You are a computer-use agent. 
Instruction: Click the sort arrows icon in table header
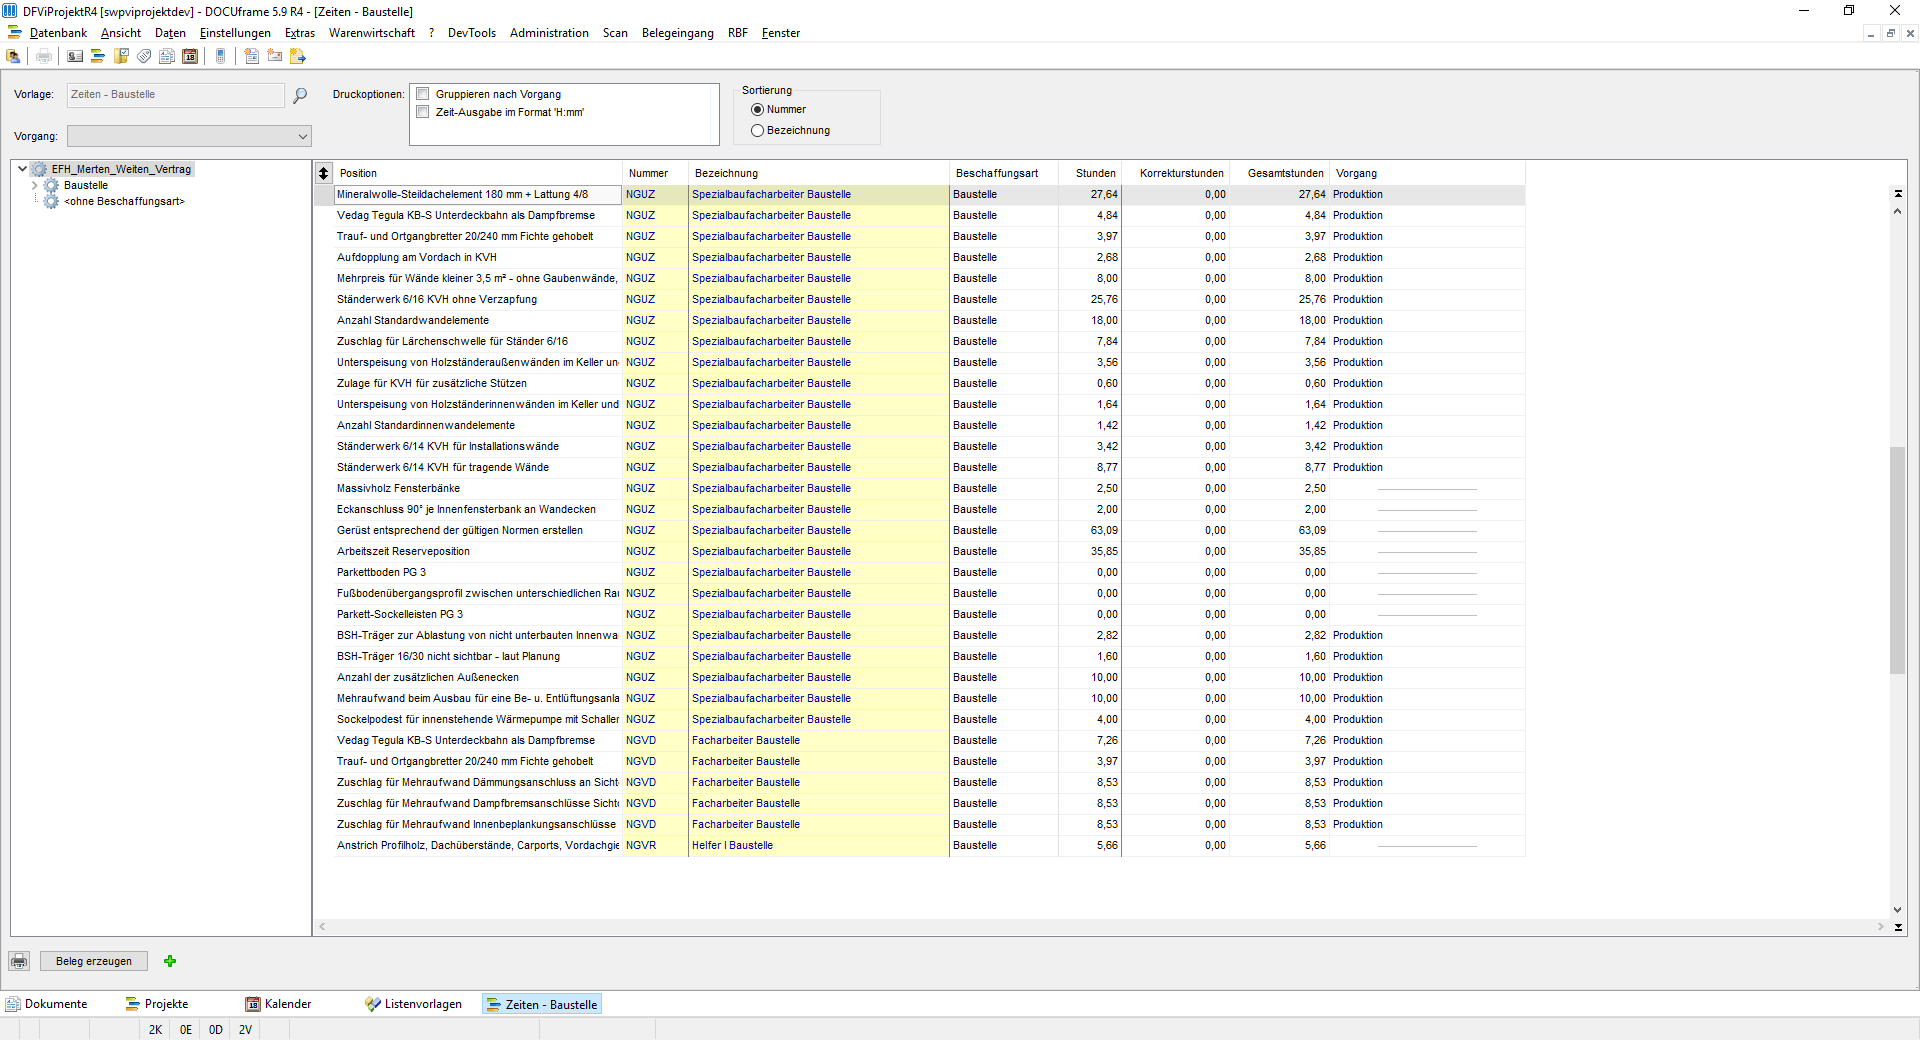pyautogui.click(x=323, y=173)
